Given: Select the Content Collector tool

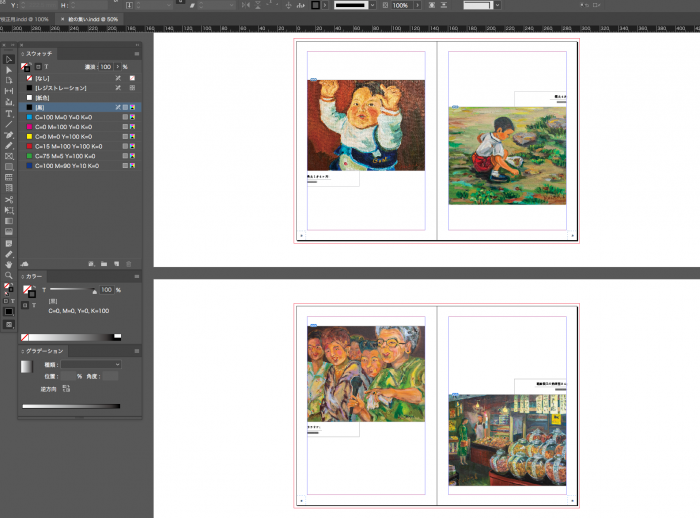Looking at the screenshot, I should pyautogui.click(x=8, y=102).
